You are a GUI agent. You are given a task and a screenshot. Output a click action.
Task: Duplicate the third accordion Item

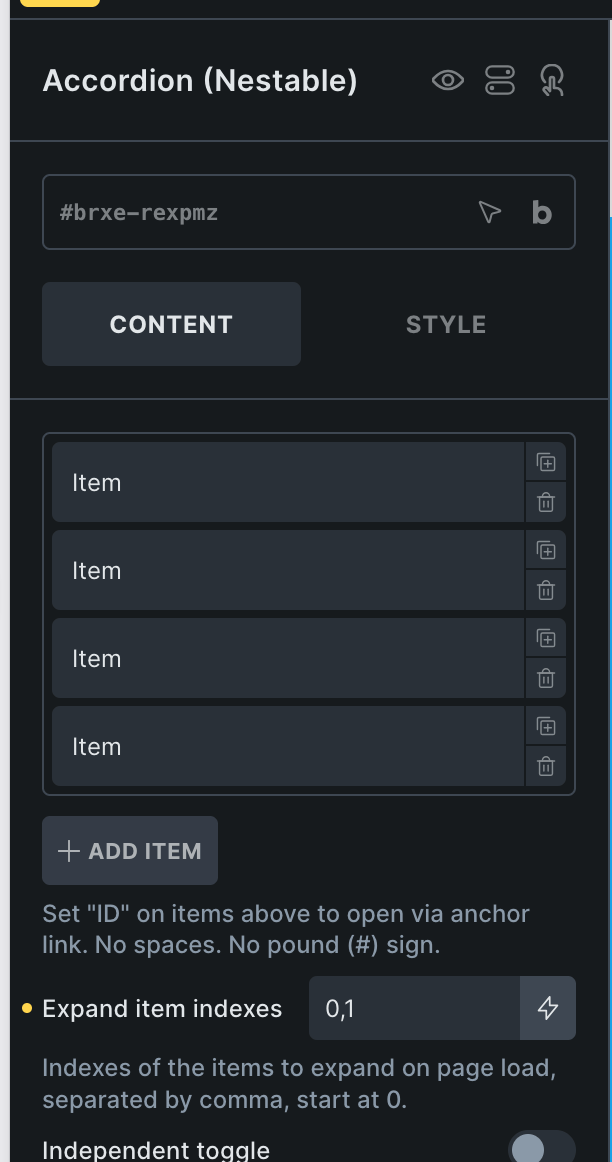(x=545, y=638)
